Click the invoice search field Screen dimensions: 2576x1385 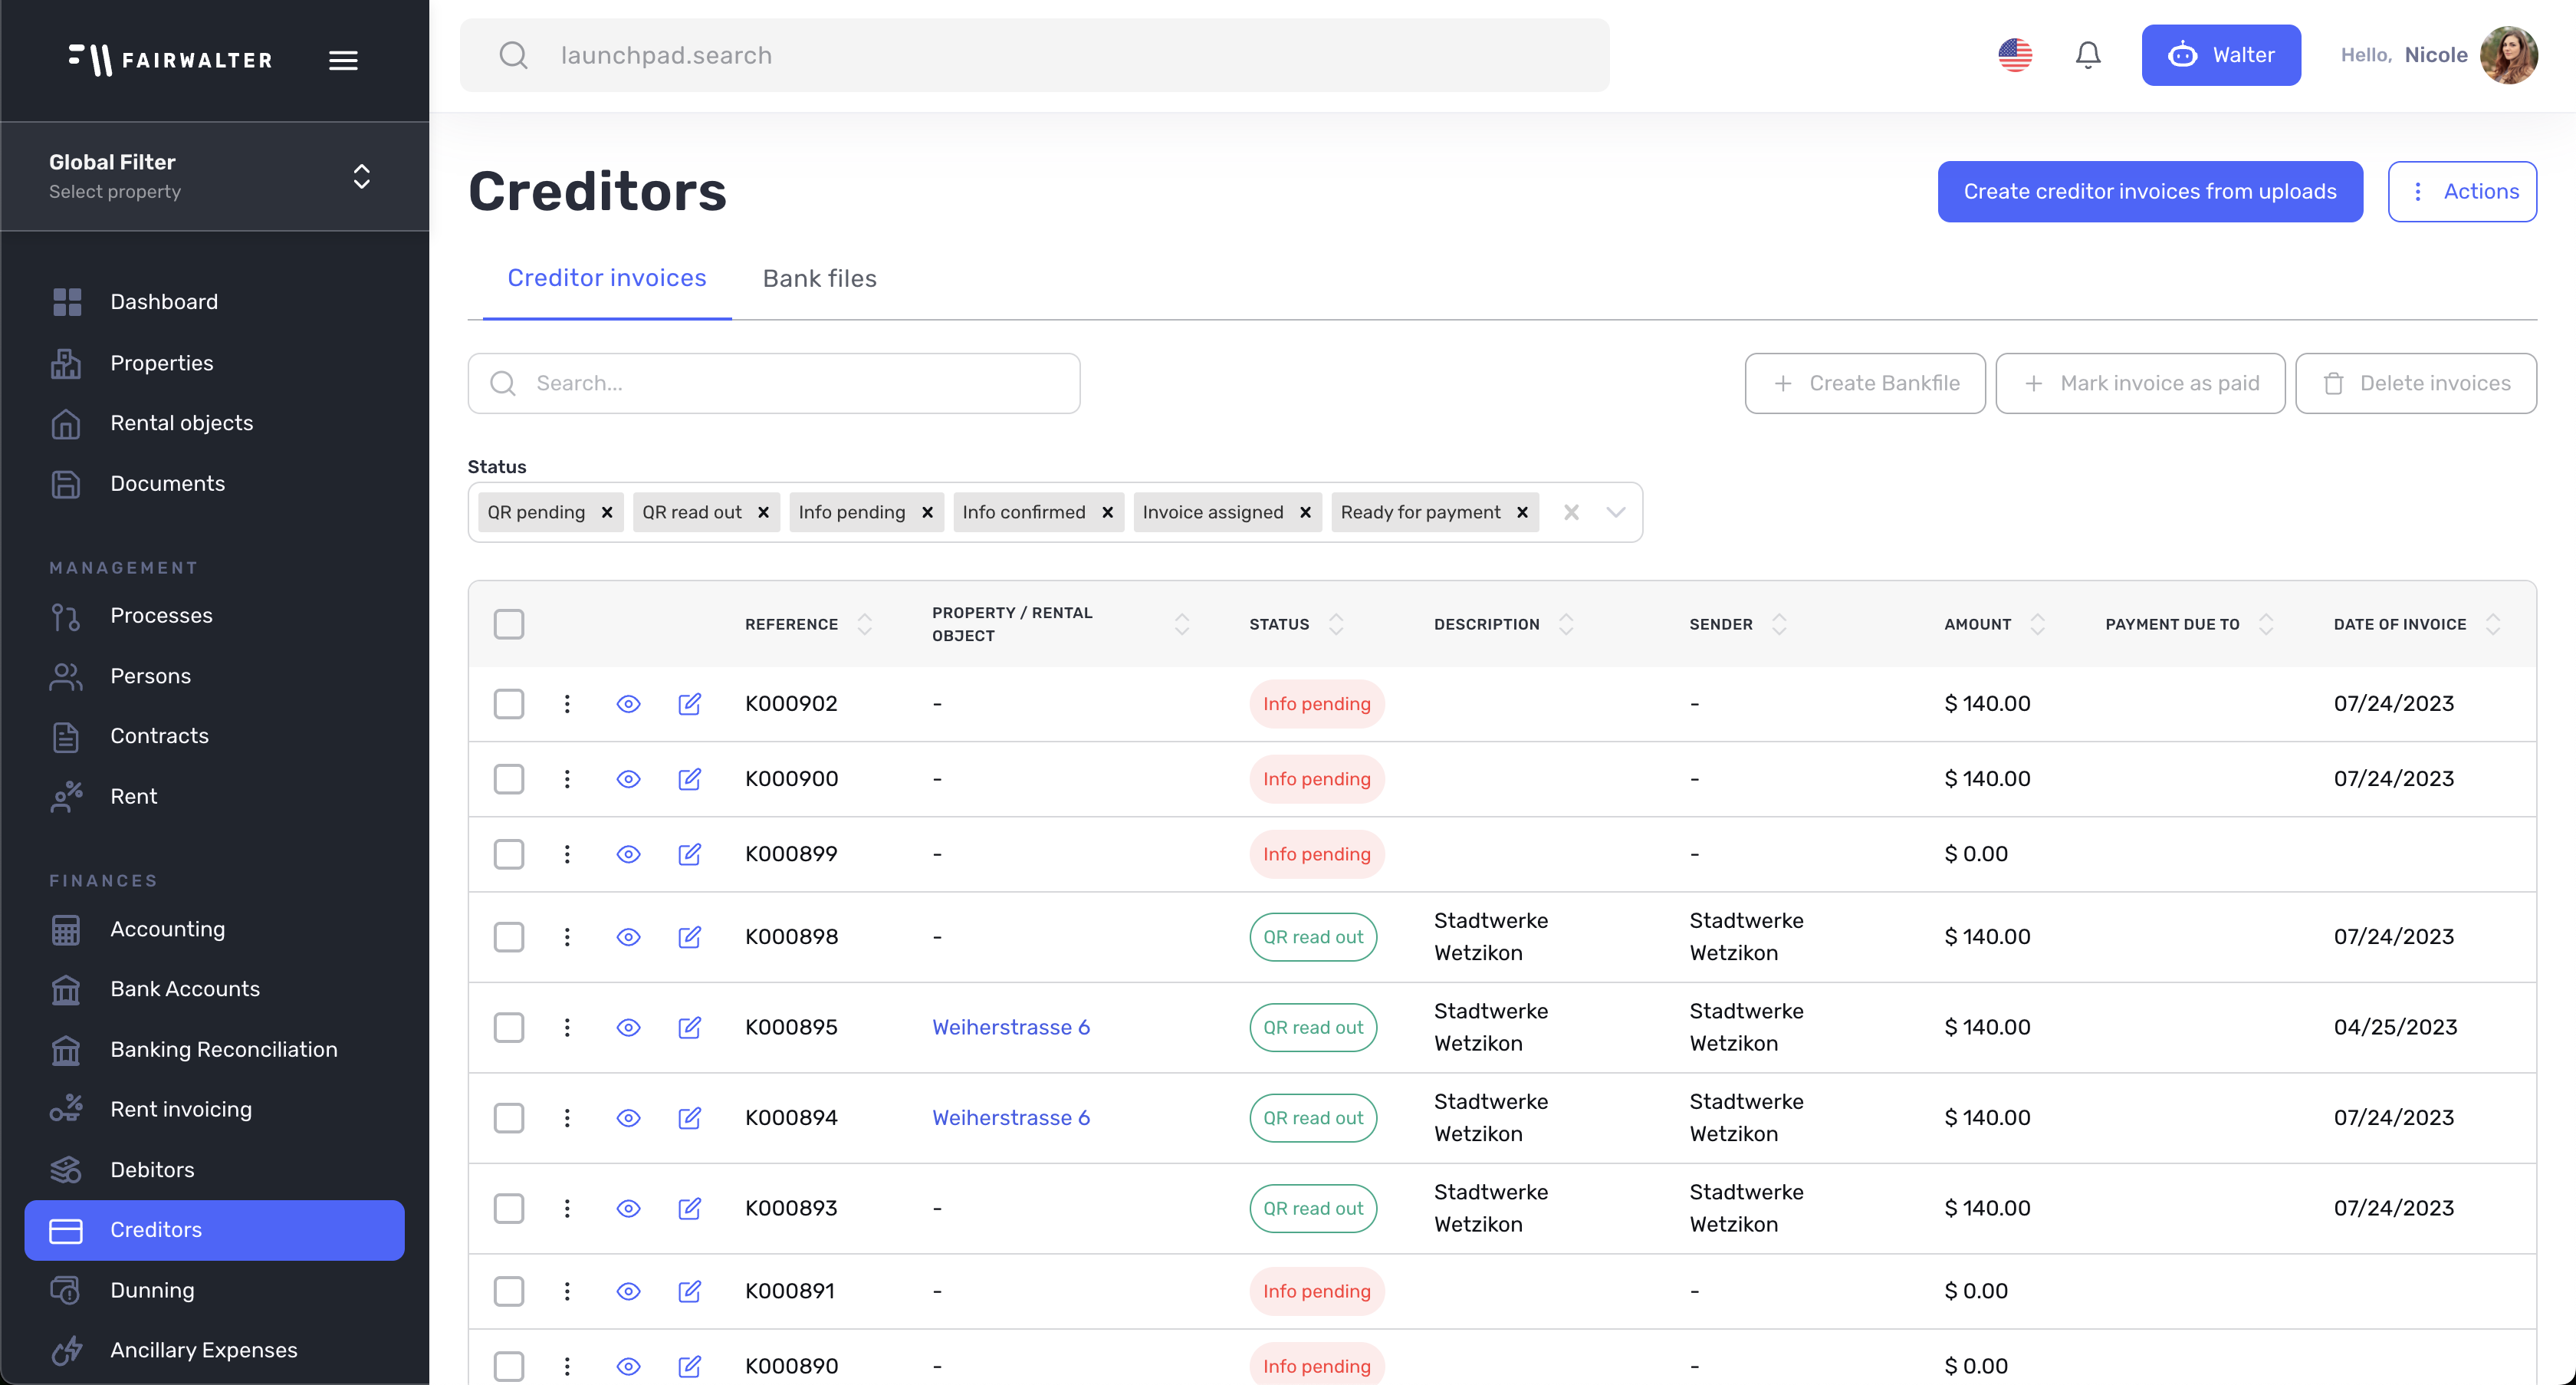[x=773, y=383]
